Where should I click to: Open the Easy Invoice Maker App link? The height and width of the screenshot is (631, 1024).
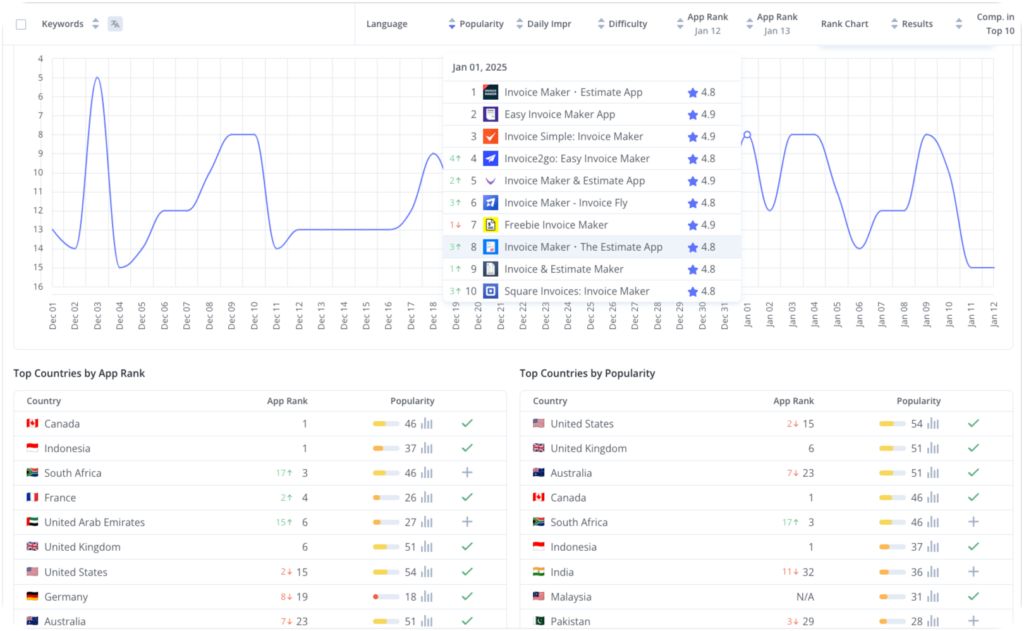coord(560,114)
